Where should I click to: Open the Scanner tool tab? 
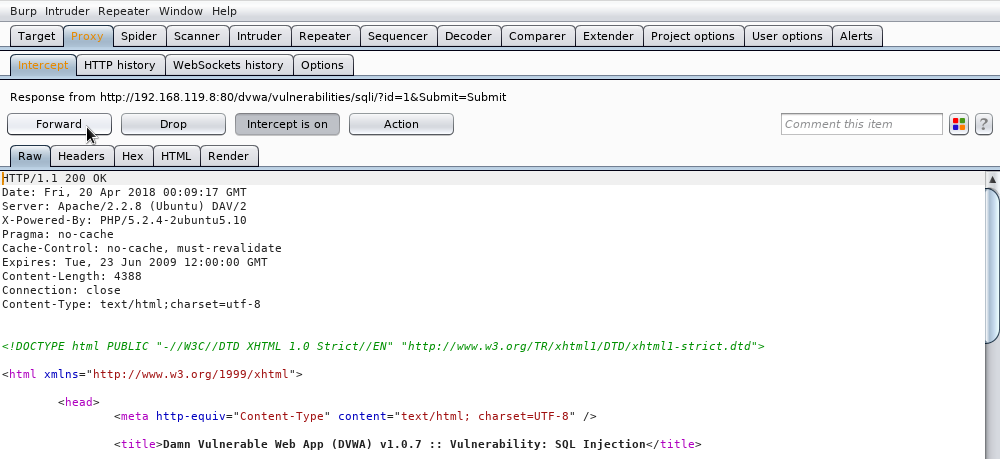tap(196, 36)
